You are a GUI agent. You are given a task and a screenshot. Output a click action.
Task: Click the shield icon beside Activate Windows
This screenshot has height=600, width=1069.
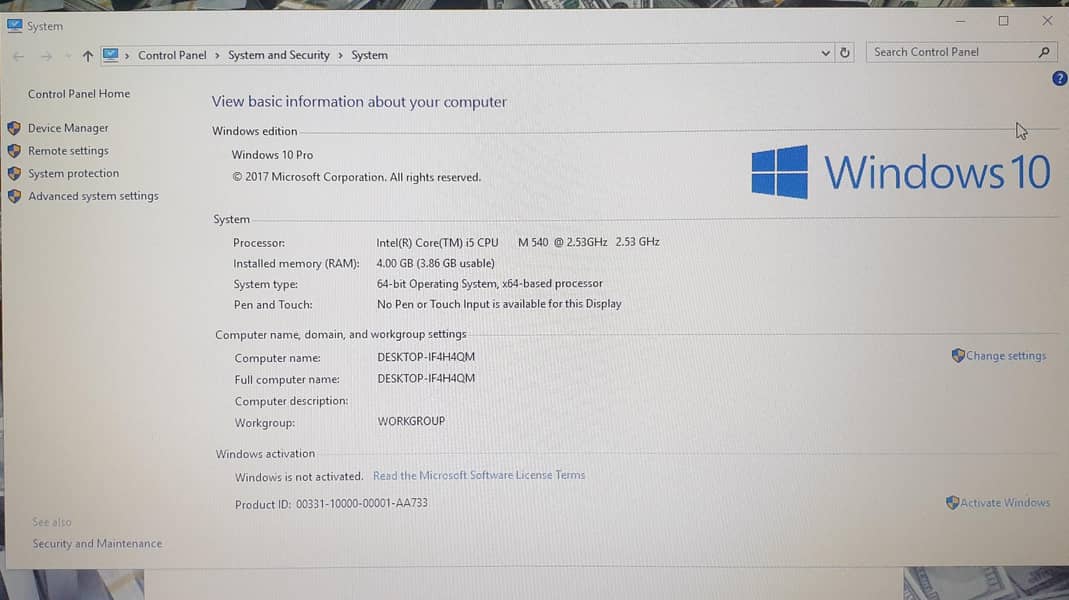(952, 502)
